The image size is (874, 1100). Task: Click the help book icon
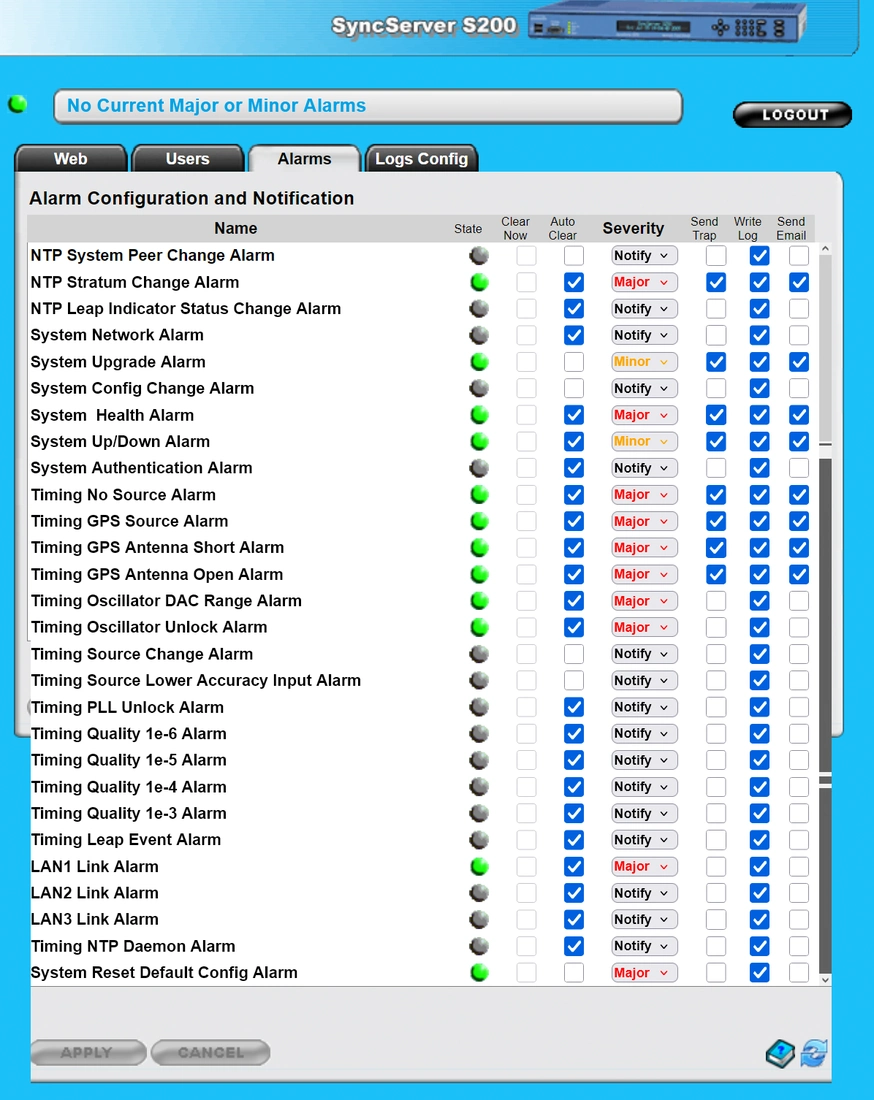(780, 1054)
